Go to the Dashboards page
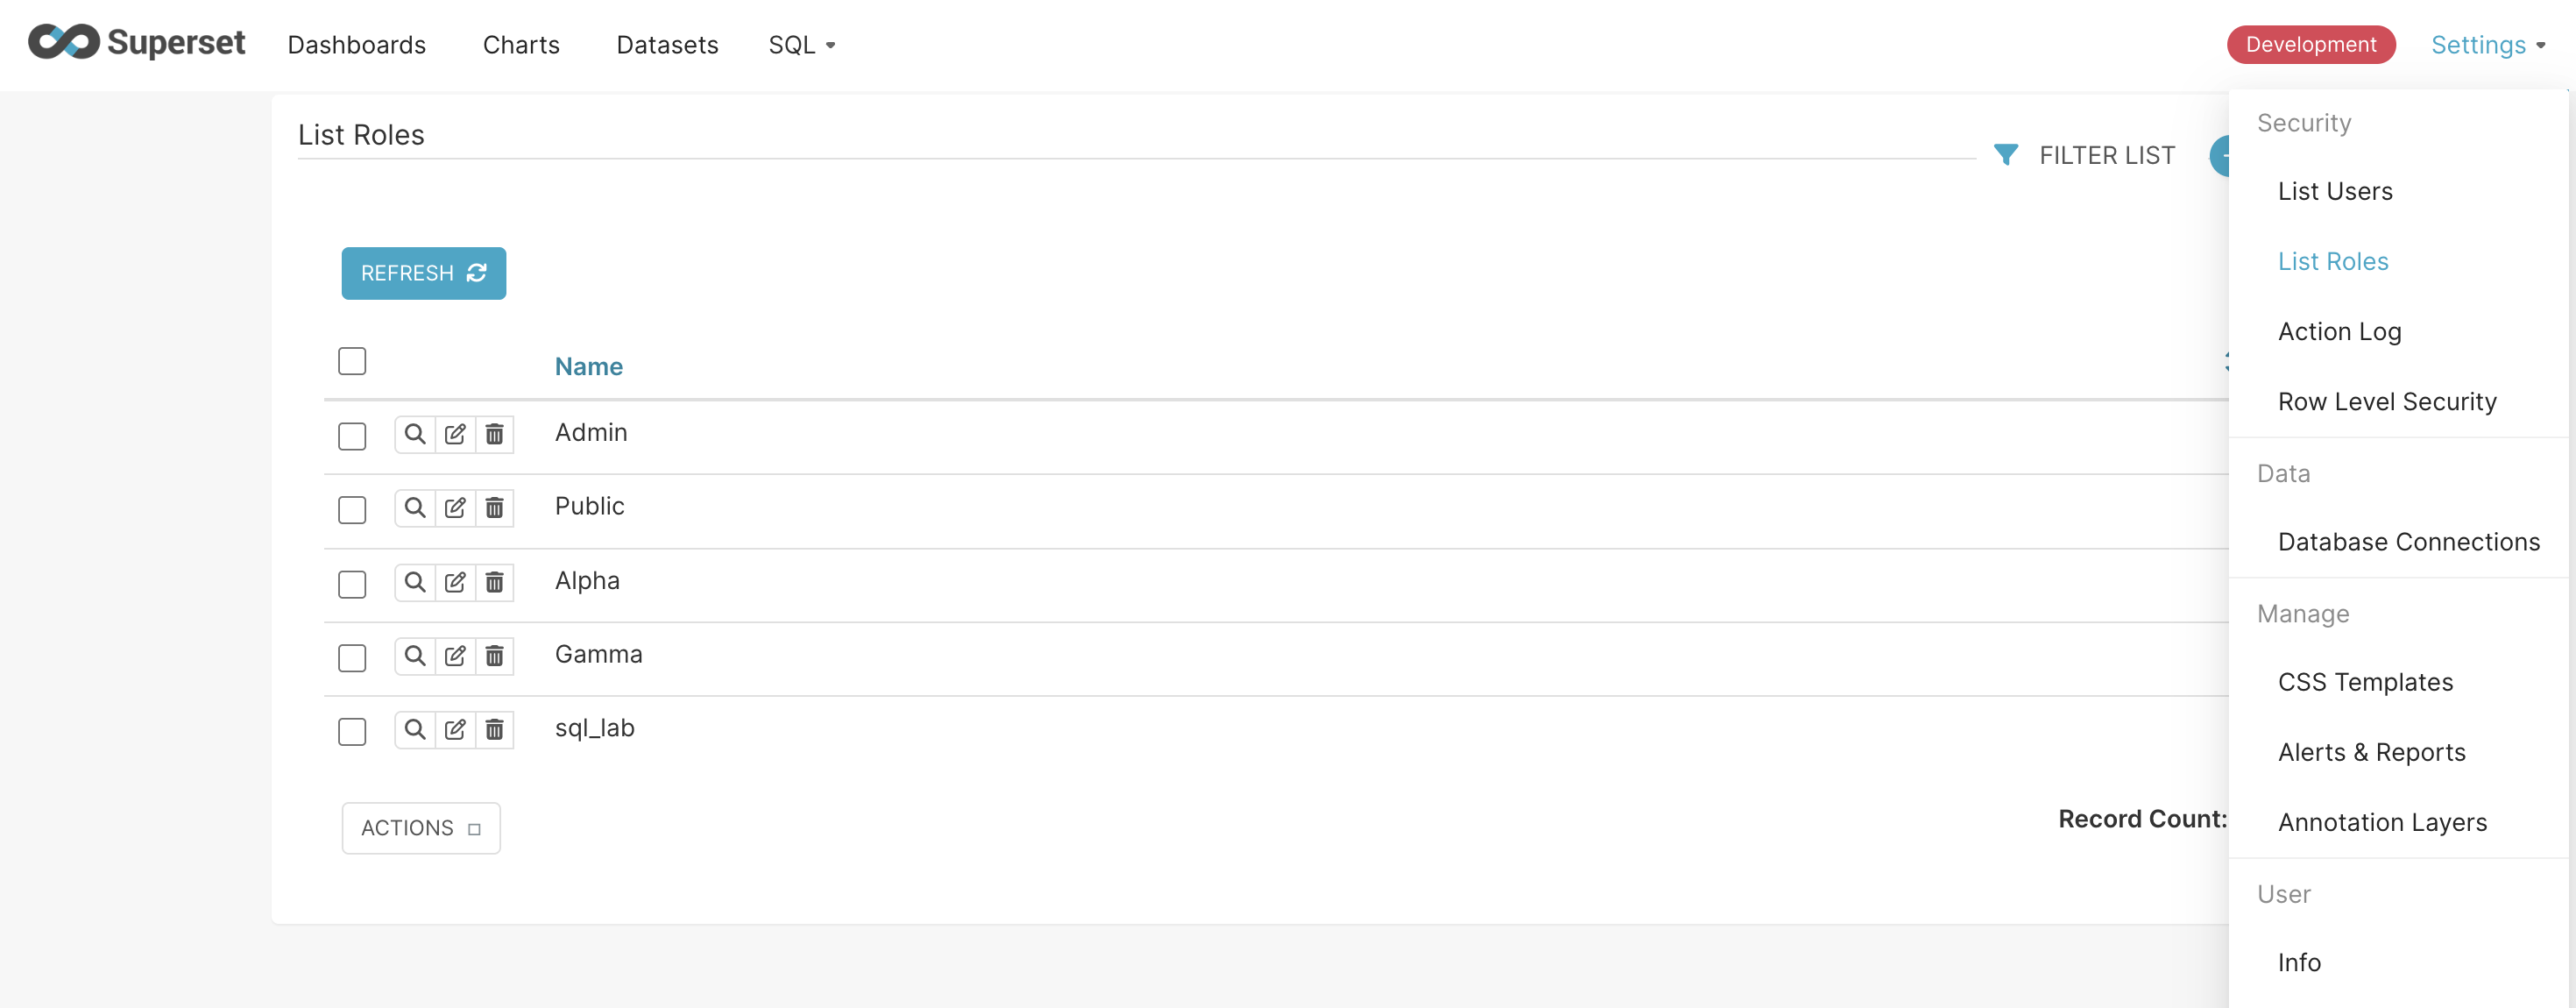This screenshot has height=1008, width=2576. (x=357, y=45)
